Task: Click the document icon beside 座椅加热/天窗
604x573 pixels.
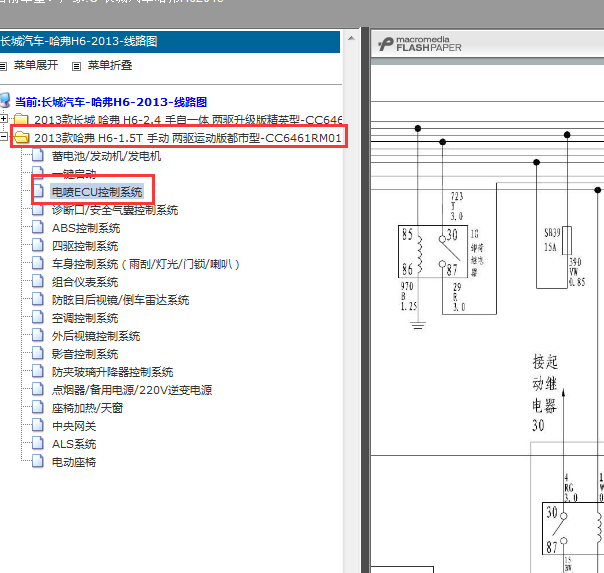Action: 38,407
